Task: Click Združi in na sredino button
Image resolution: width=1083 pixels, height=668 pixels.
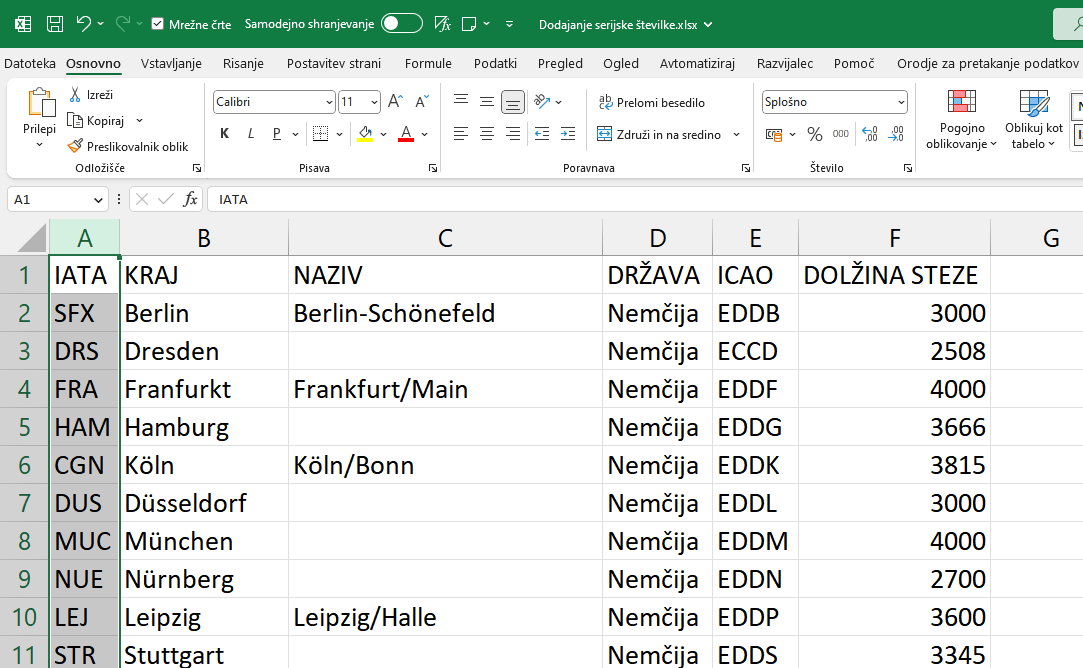Action: point(658,135)
